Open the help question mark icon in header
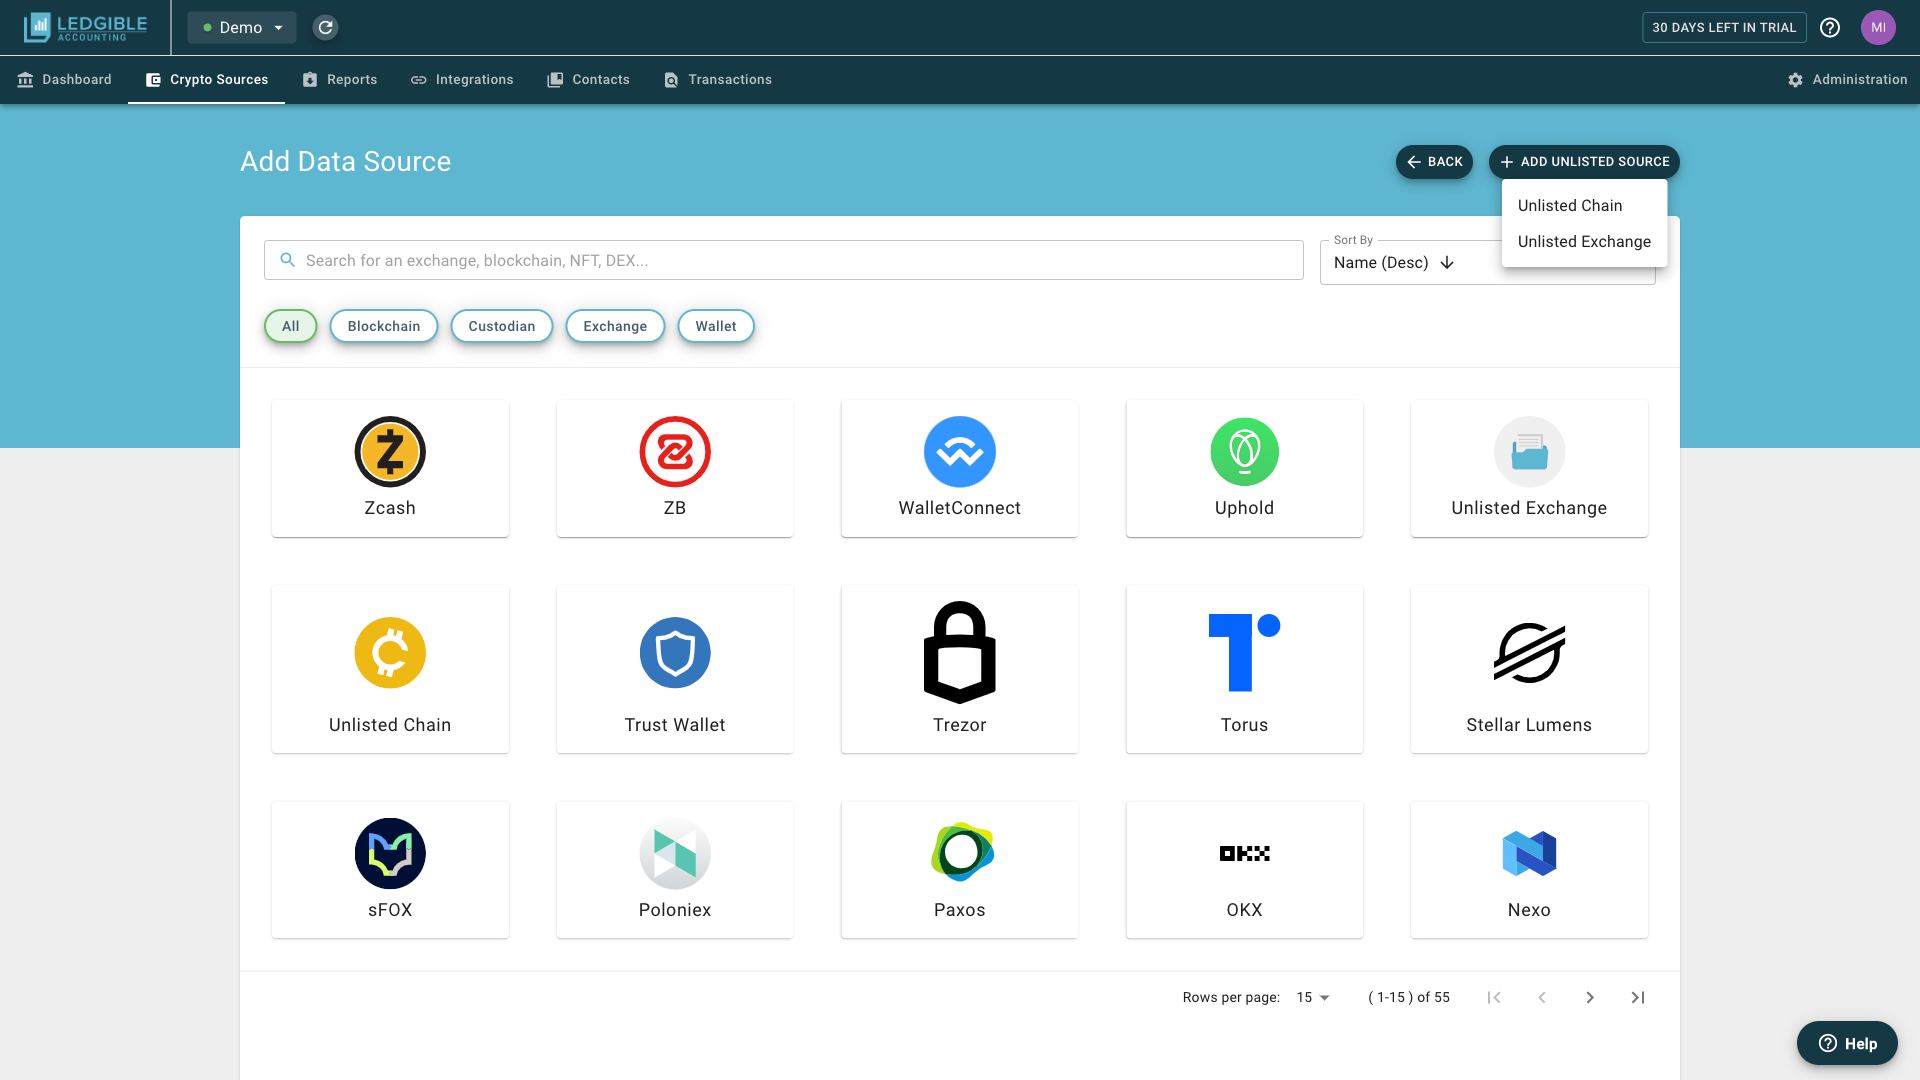The width and height of the screenshot is (1920, 1080). (x=1830, y=27)
